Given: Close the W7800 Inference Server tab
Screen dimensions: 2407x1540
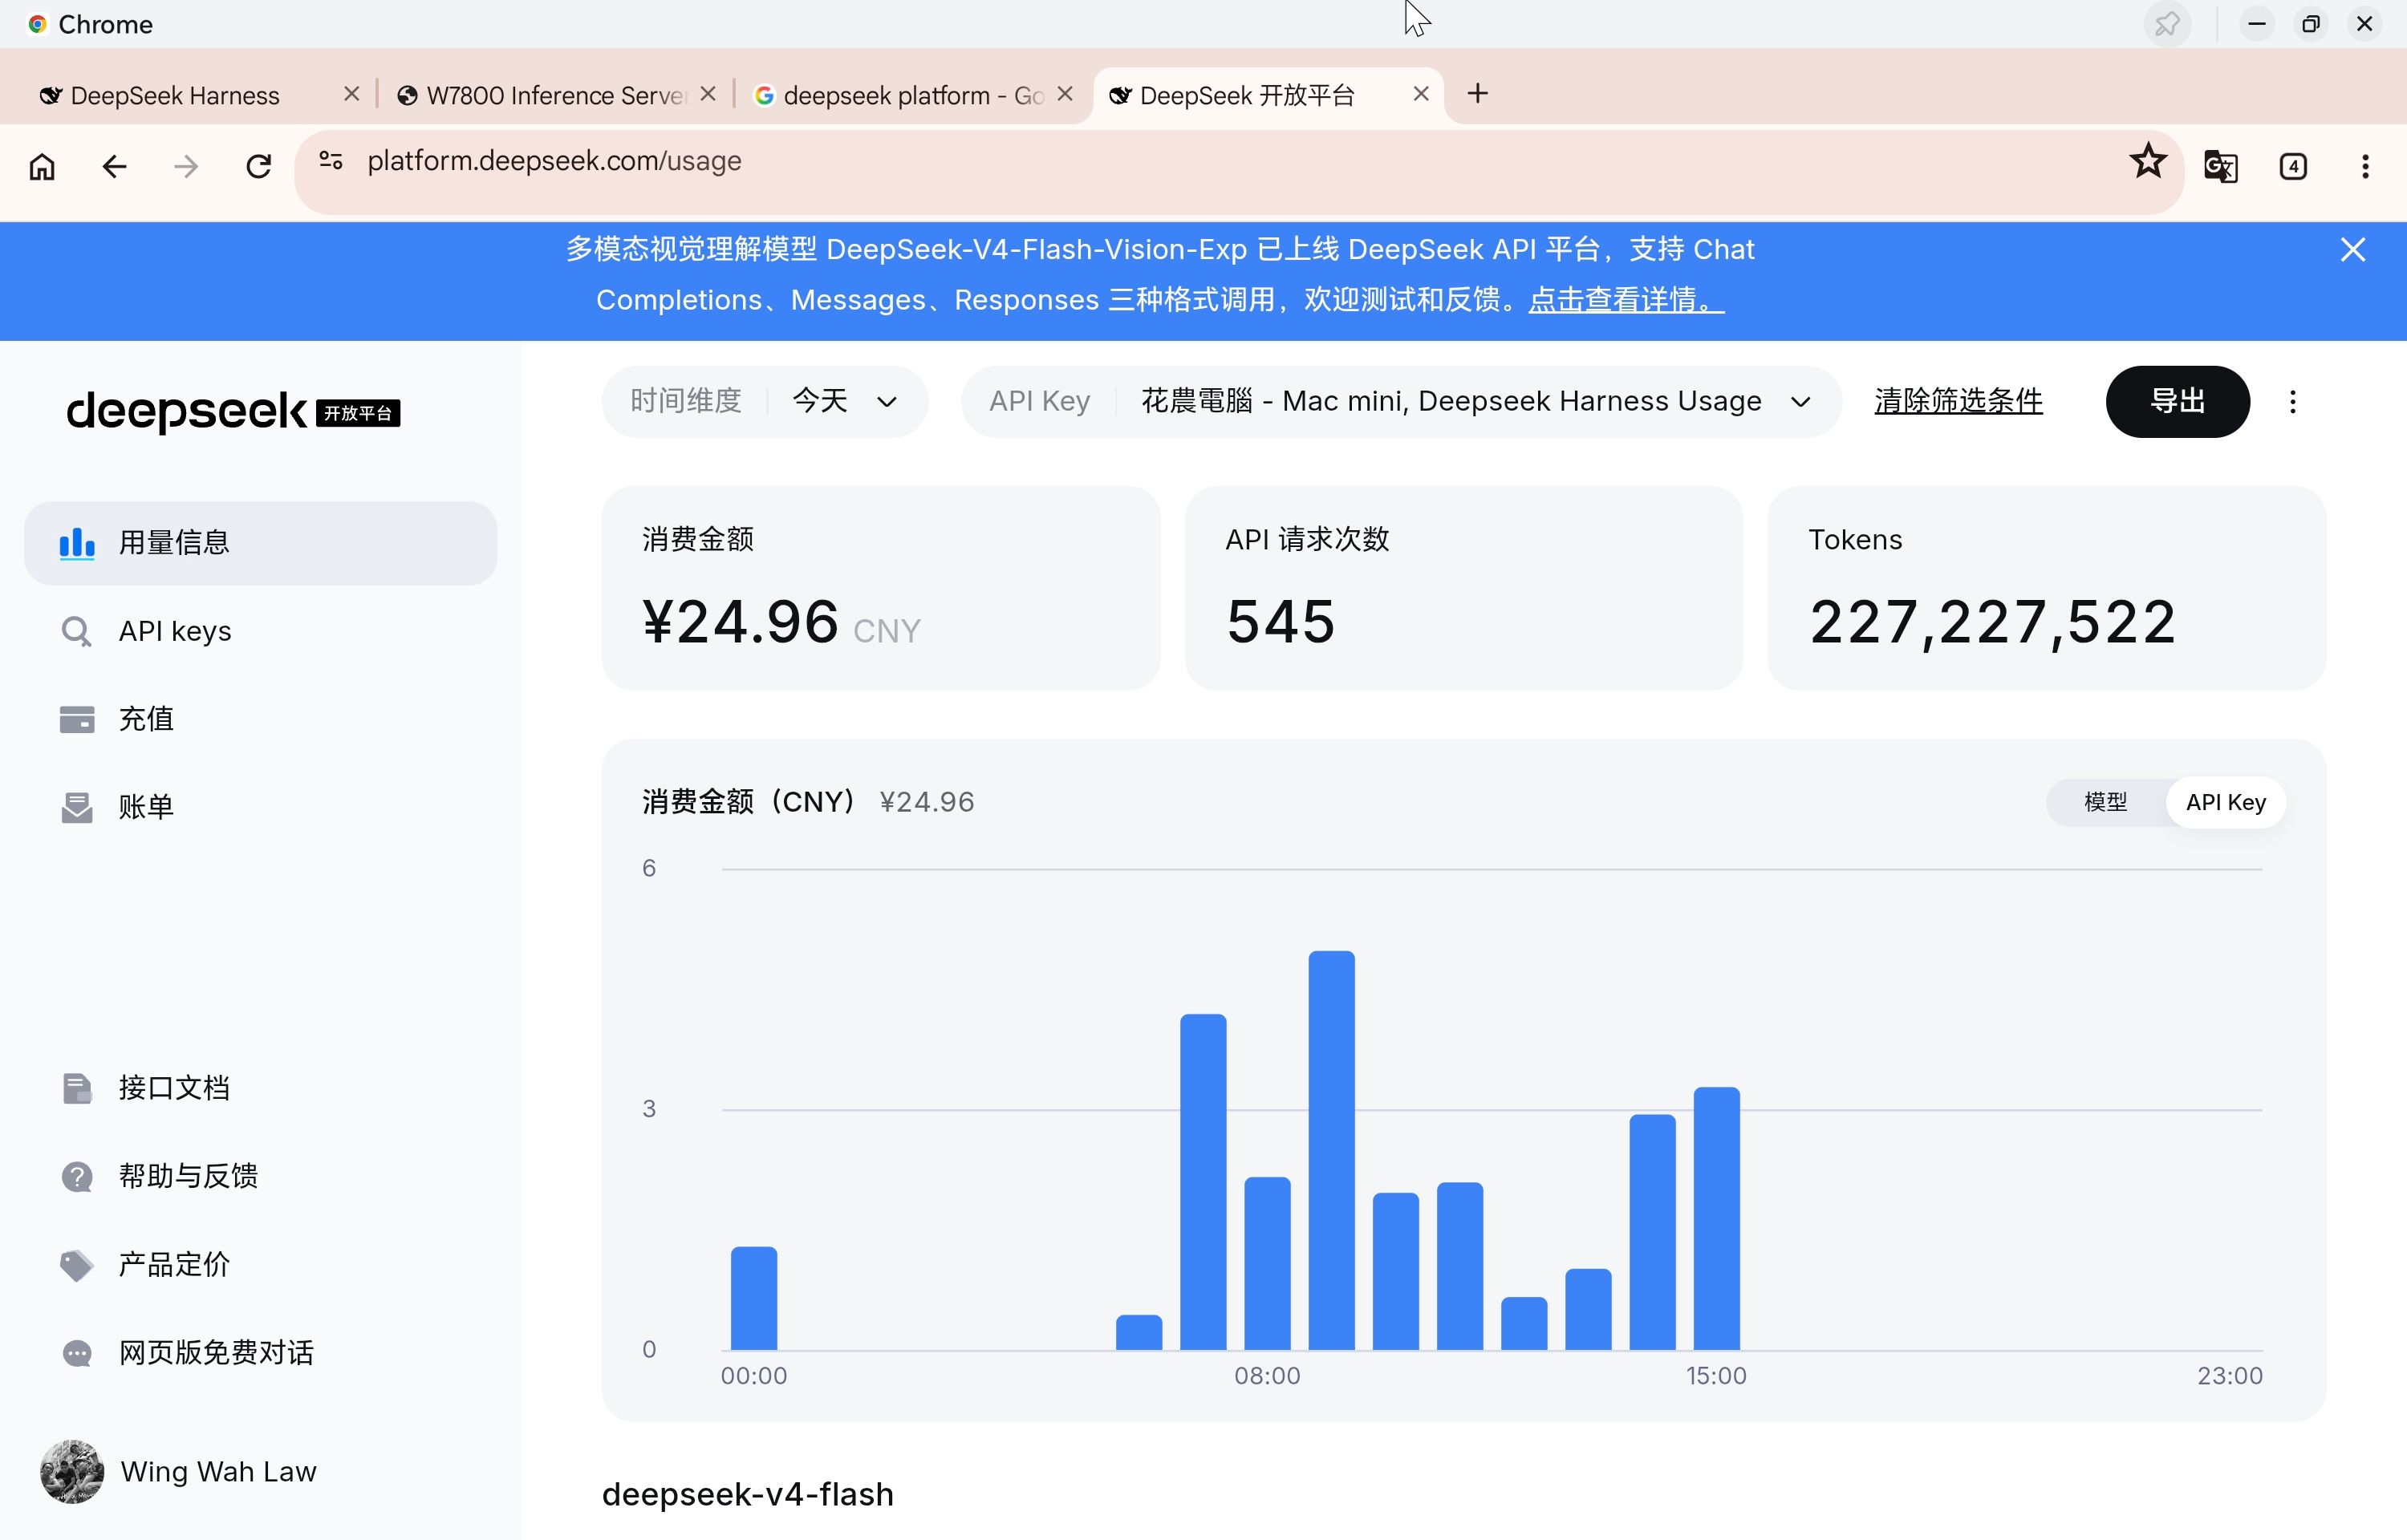Looking at the screenshot, I should click(708, 94).
